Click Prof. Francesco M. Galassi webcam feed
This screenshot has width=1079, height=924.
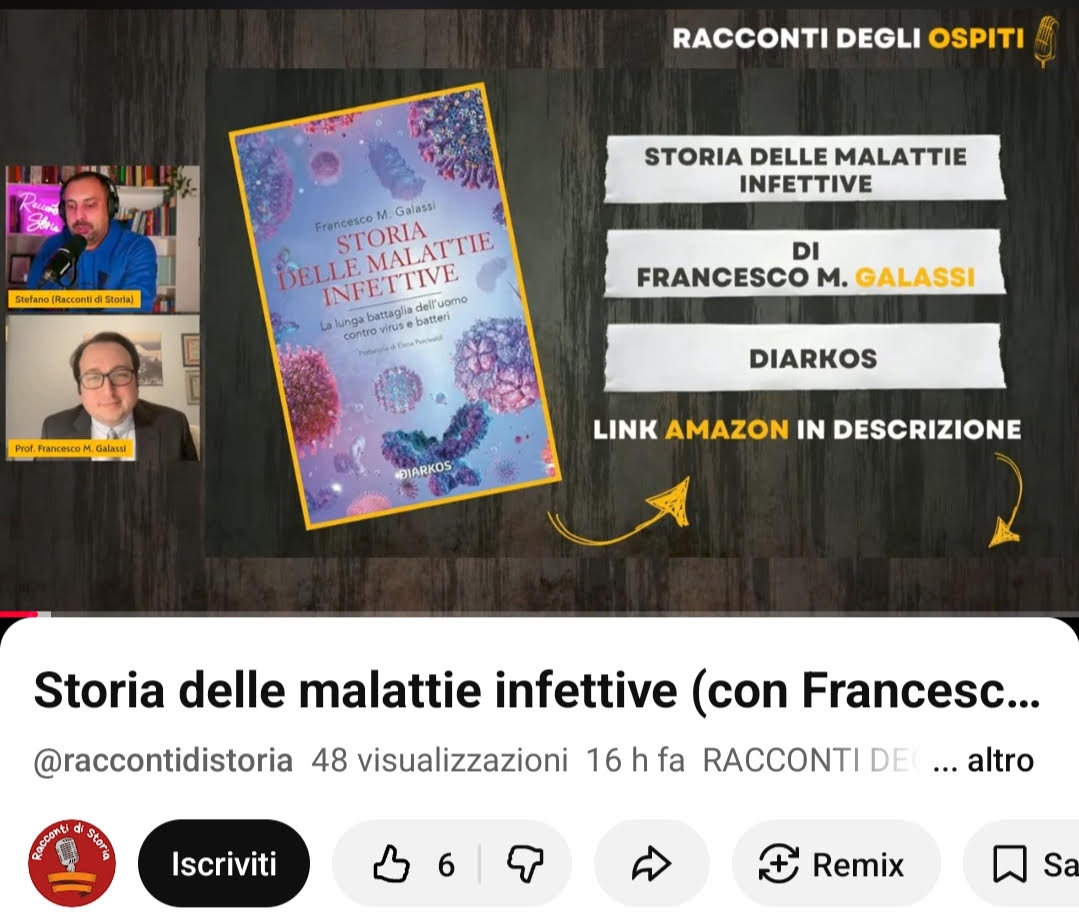[x=103, y=388]
